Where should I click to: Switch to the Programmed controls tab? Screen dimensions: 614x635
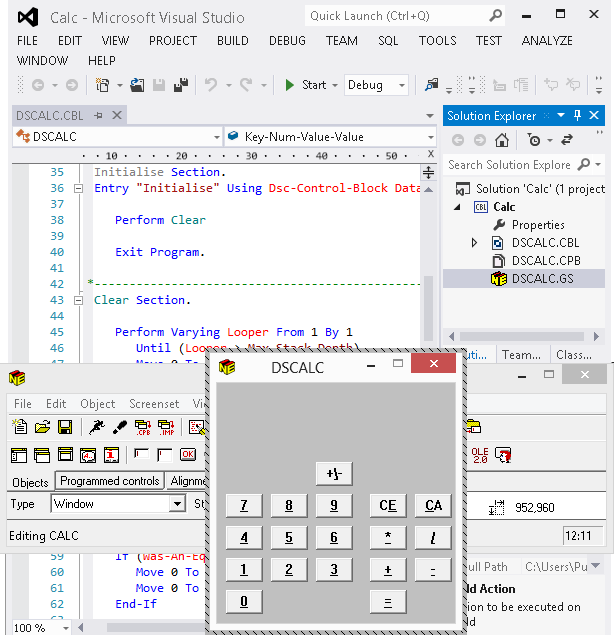(110, 481)
